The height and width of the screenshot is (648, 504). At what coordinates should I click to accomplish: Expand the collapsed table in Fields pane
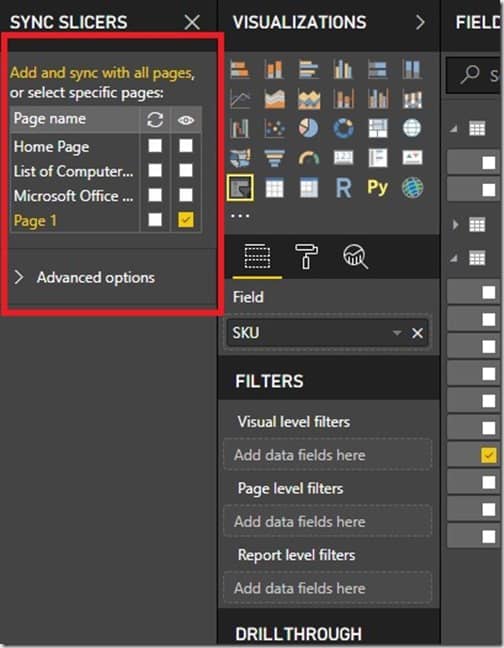[x=455, y=225]
